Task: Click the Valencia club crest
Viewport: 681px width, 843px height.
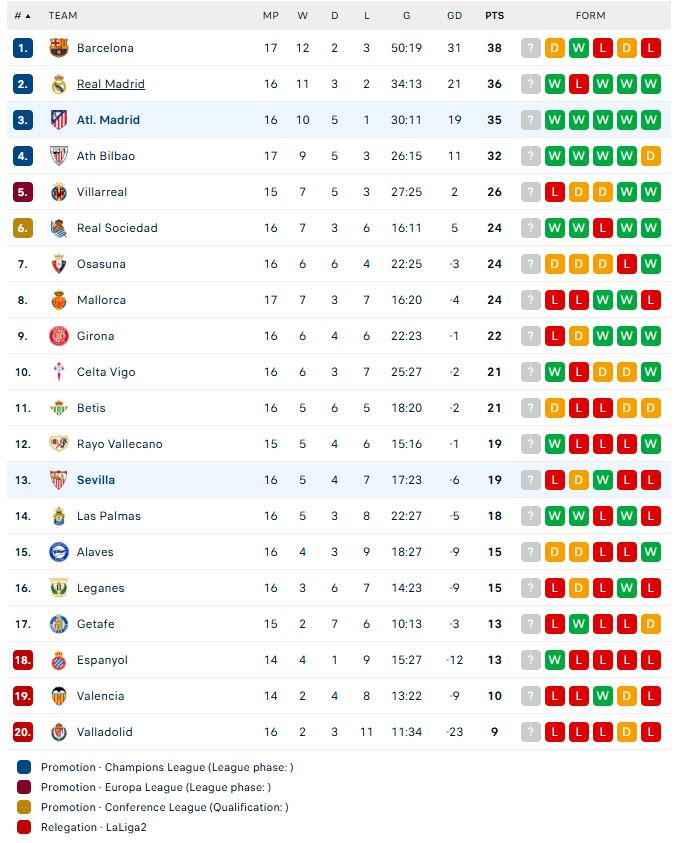Action: (59, 696)
